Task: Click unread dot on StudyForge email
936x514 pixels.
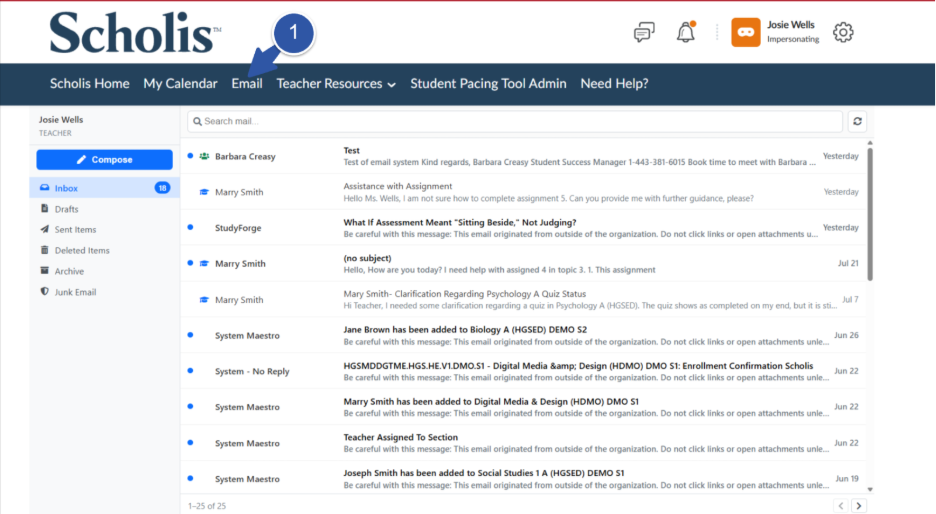Action: pyautogui.click(x=190, y=227)
